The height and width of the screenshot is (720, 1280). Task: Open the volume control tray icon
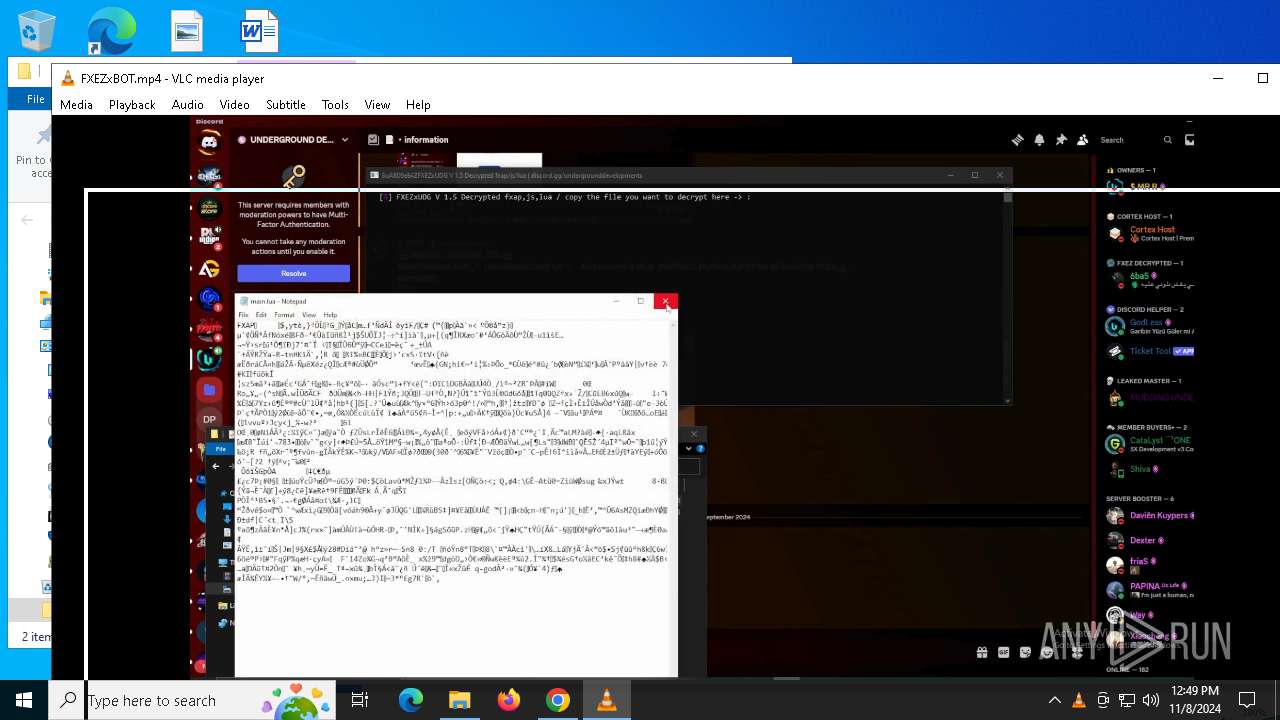(x=1151, y=700)
